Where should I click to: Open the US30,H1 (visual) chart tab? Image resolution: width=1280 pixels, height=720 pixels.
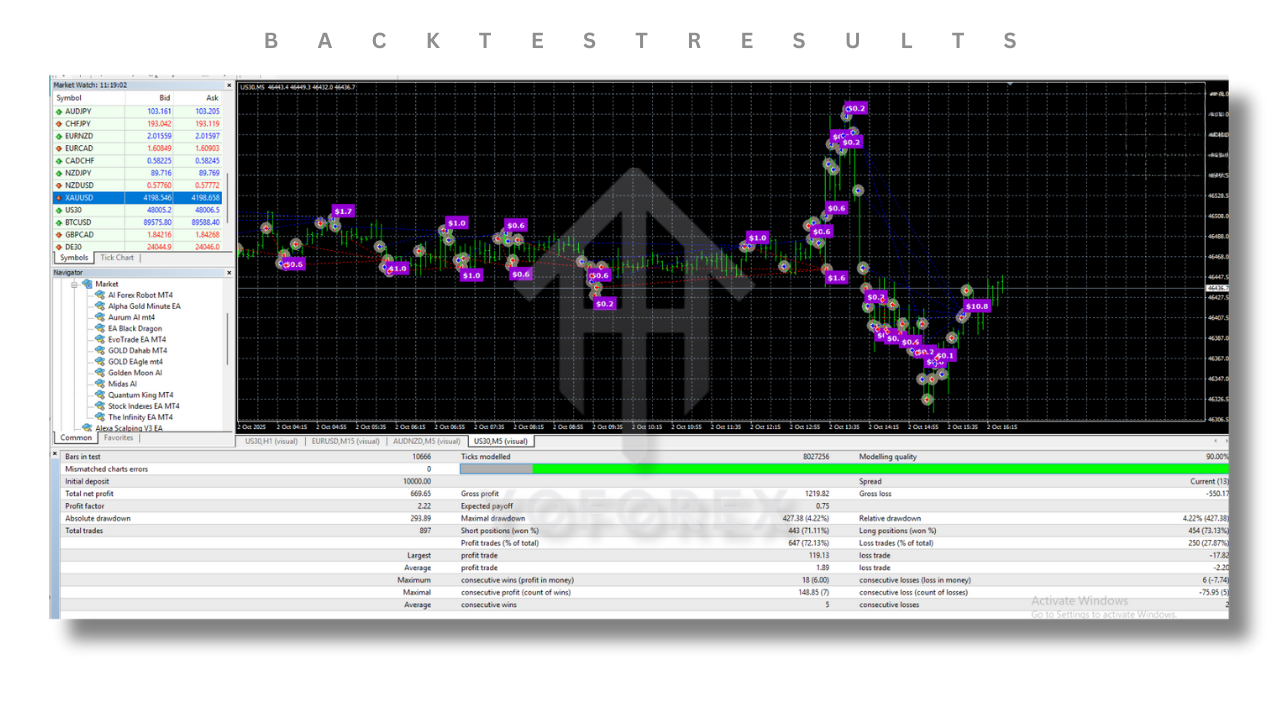coord(271,441)
